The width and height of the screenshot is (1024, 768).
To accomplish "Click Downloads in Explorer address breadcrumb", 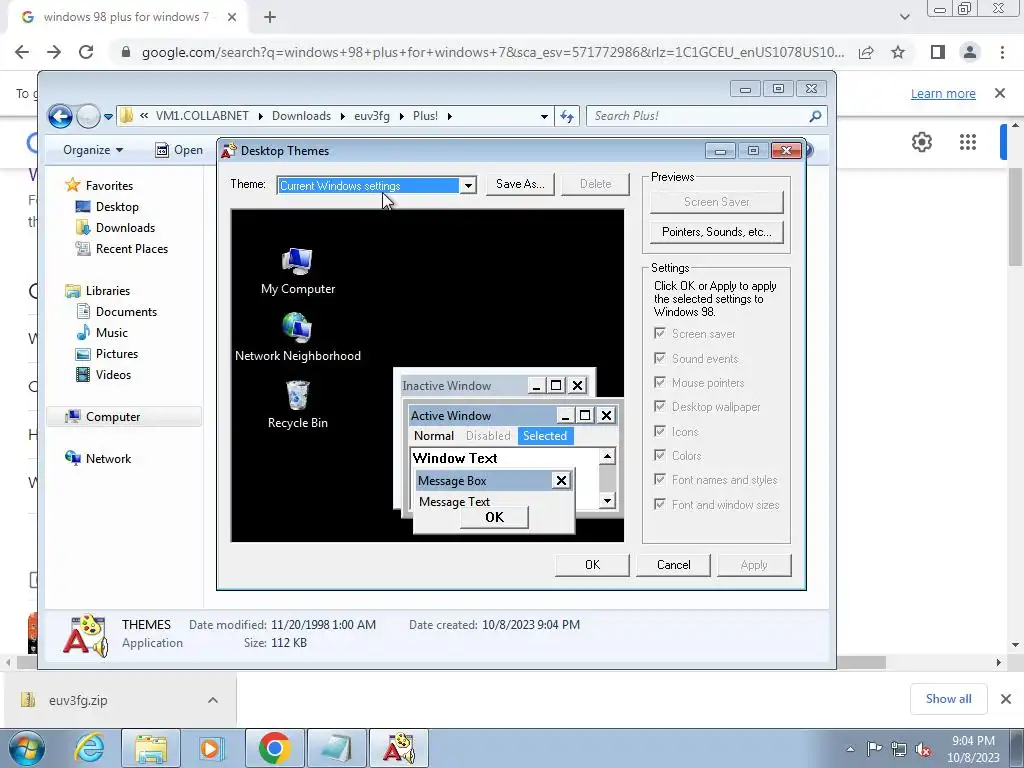I will [x=301, y=116].
